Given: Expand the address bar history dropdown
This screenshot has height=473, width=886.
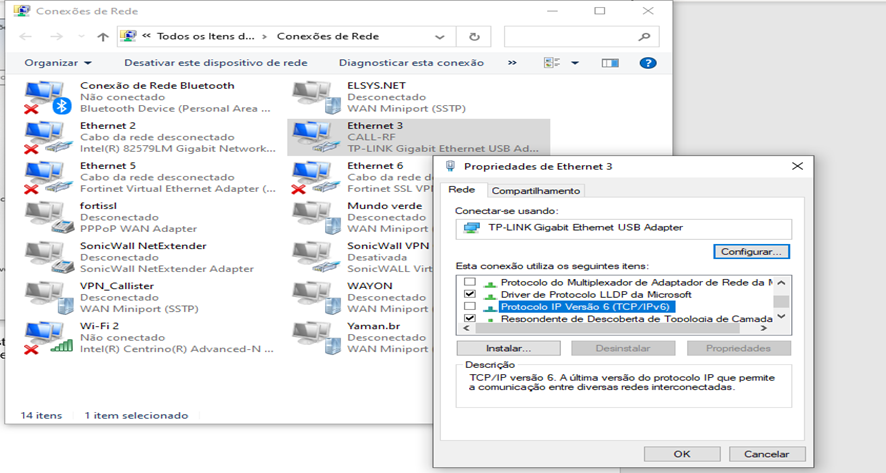Looking at the screenshot, I should pyautogui.click(x=440, y=37).
